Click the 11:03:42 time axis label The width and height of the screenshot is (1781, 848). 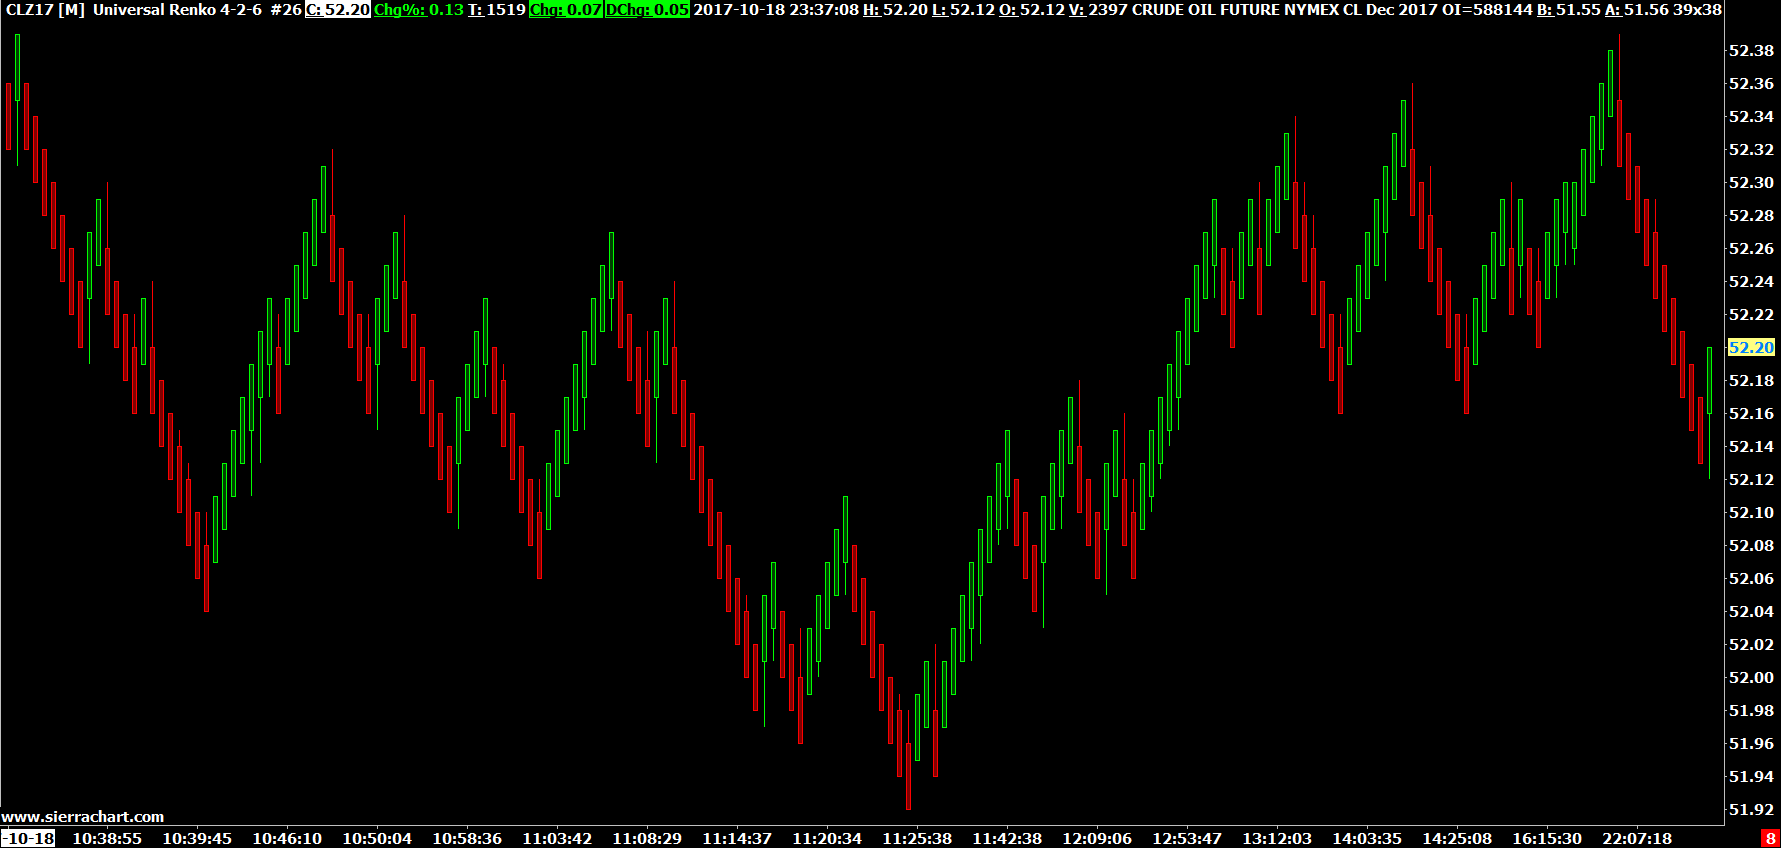[x=557, y=839]
